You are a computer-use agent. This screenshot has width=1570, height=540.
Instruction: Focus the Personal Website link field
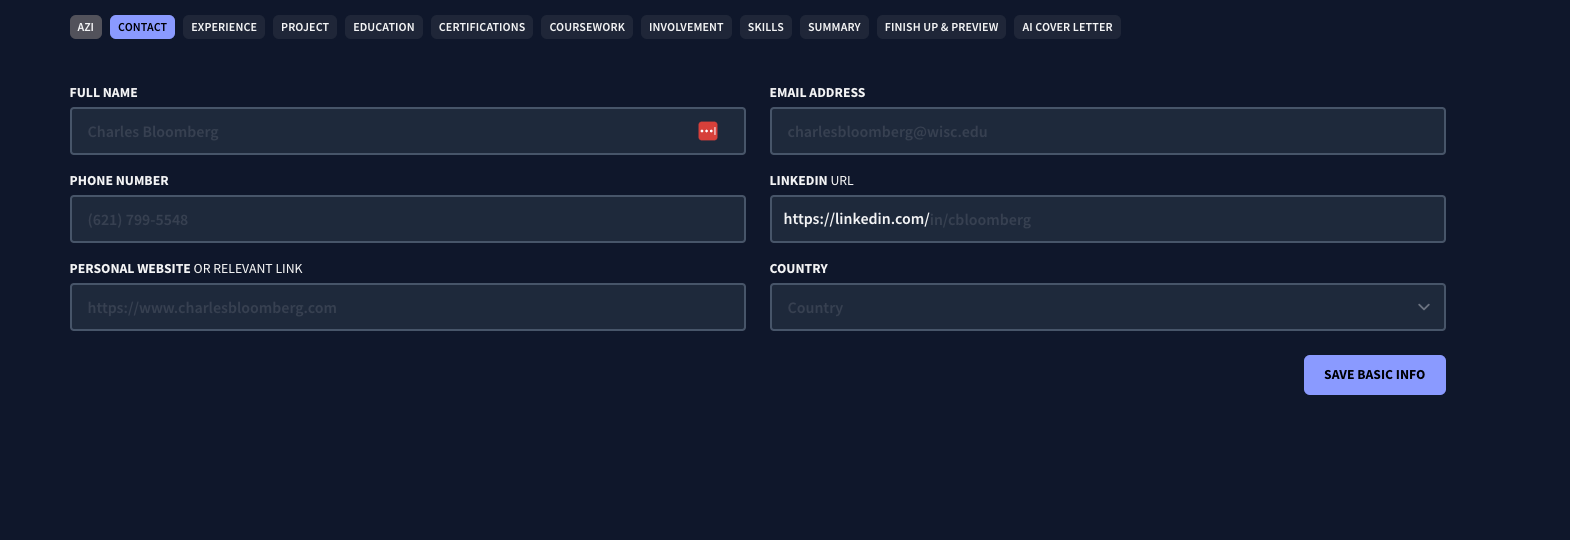point(408,307)
